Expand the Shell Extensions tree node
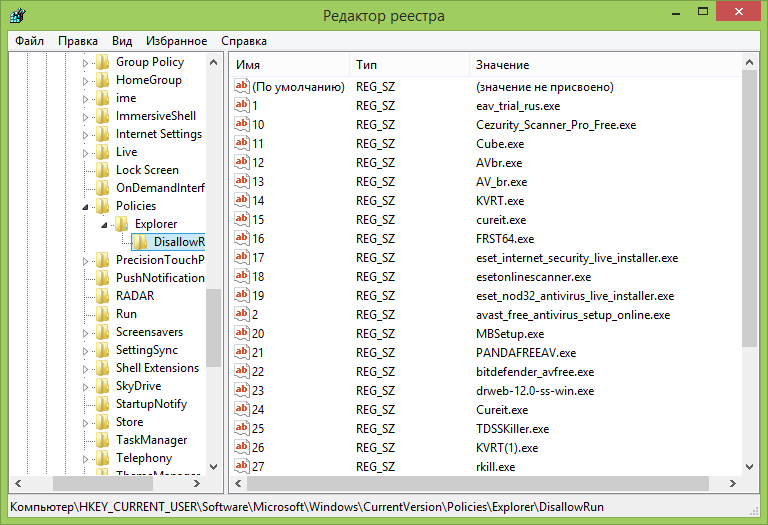The height and width of the screenshot is (525, 768). [x=85, y=369]
